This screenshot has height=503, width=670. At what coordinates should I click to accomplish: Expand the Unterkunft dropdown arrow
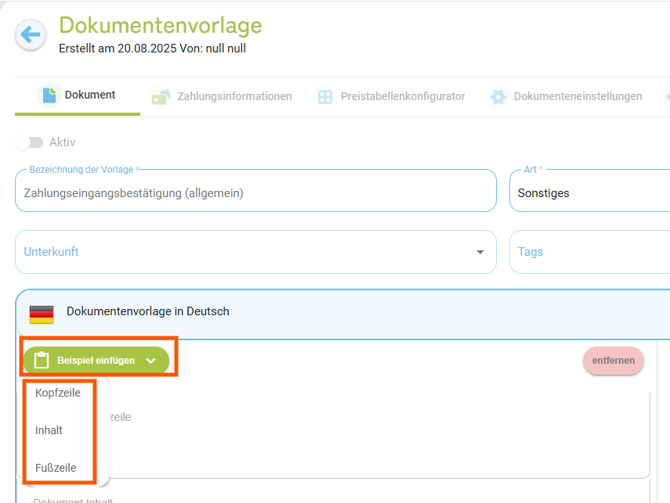click(481, 252)
